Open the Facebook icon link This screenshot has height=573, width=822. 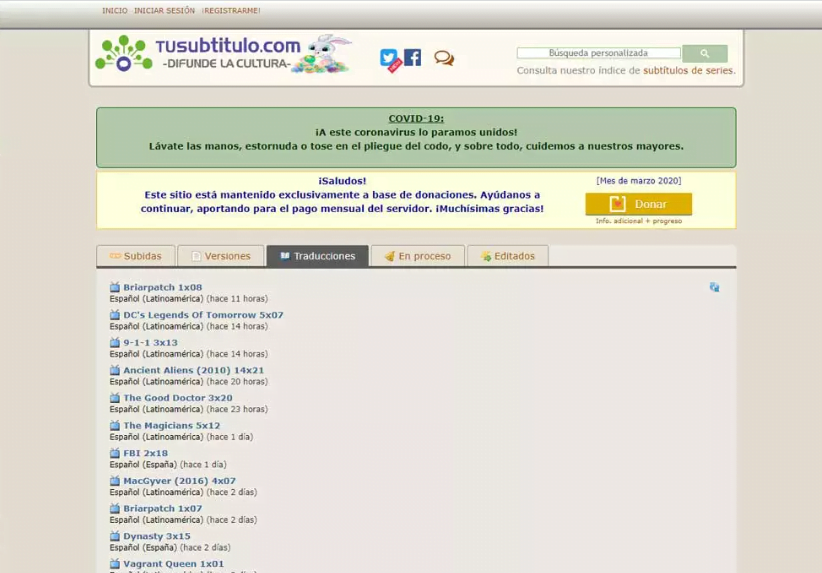(x=412, y=57)
